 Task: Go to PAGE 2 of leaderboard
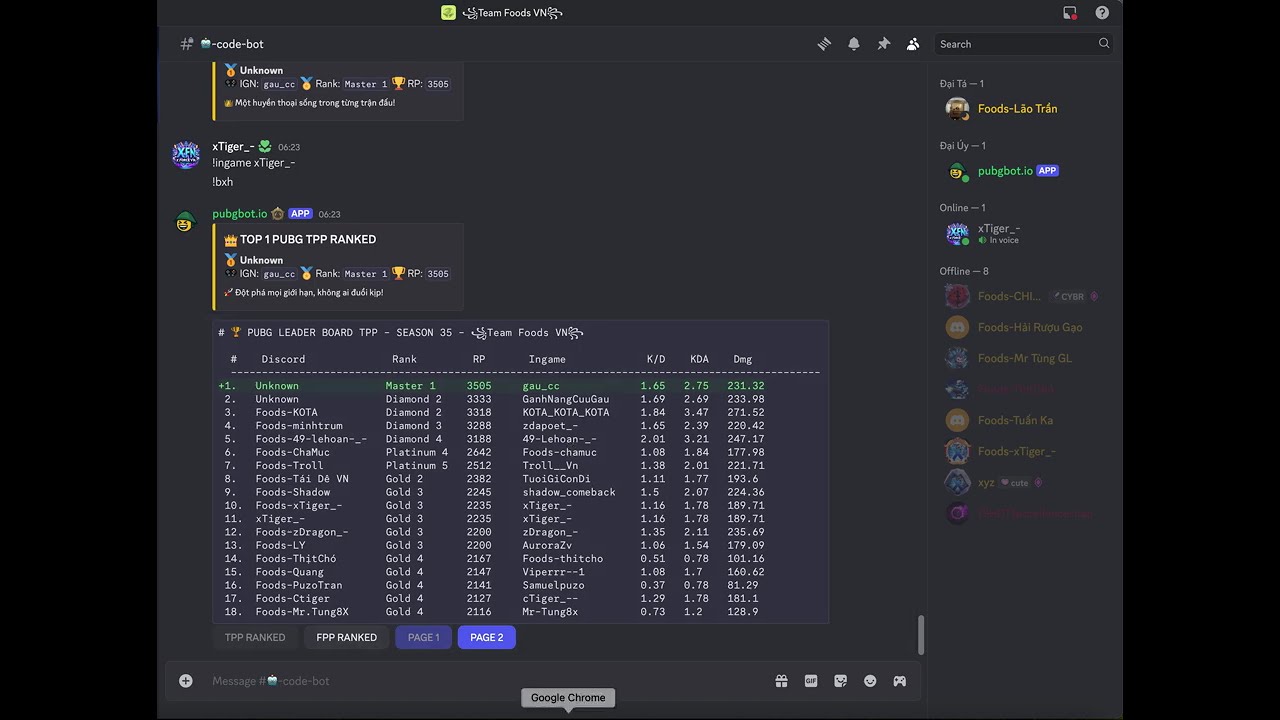tap(487, 637)
